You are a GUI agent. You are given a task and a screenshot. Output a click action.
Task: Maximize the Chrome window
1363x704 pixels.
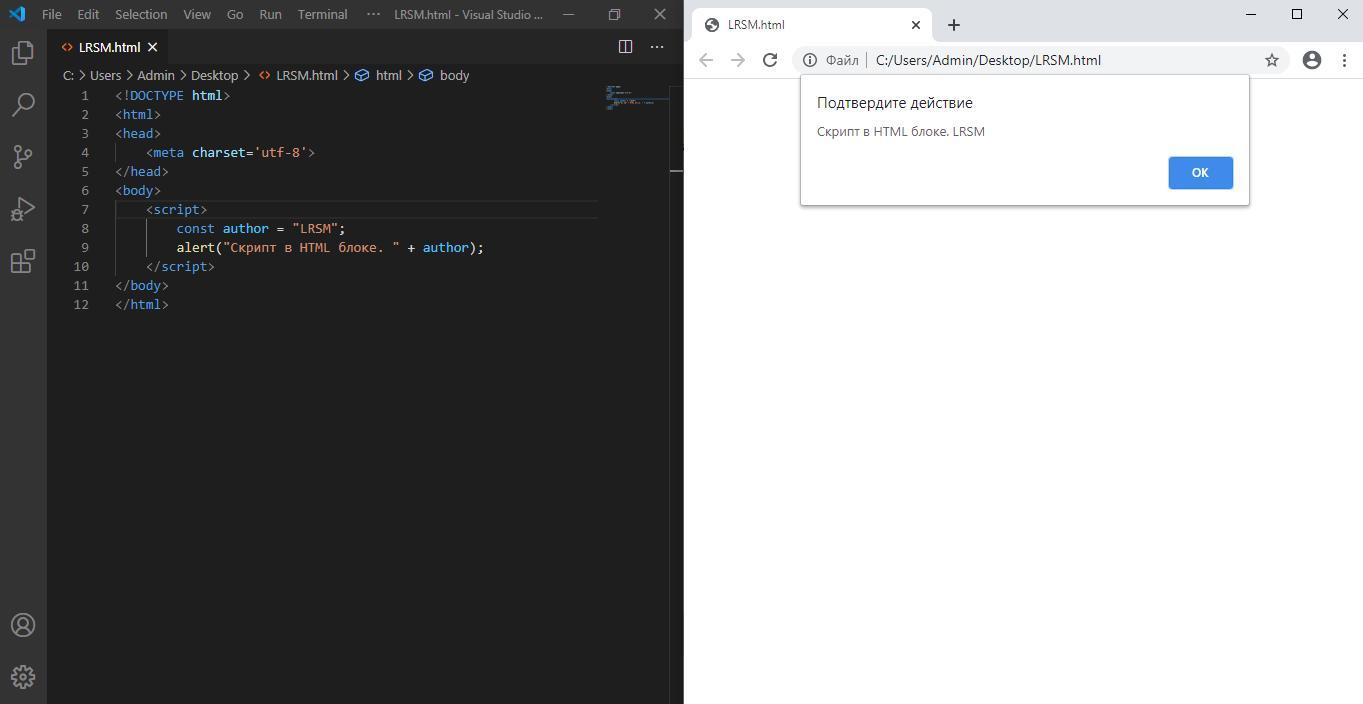(x=1297, y=14)
